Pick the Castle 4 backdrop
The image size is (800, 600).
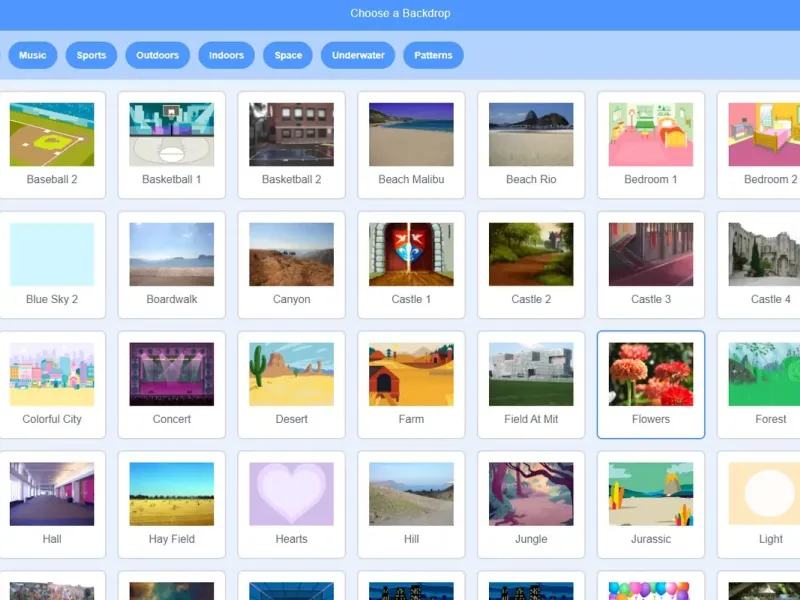760,265
